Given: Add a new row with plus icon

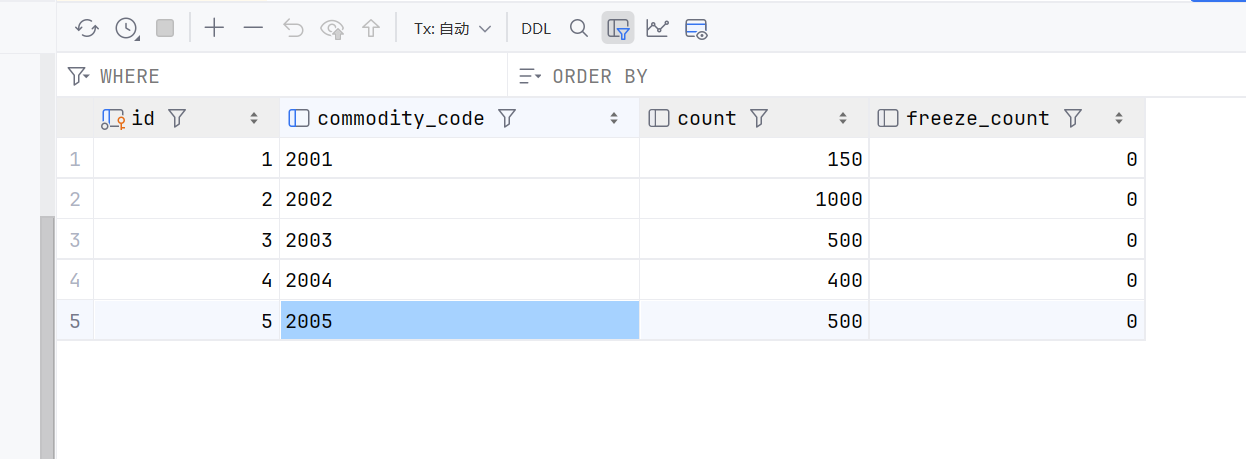Looking at the screenshot, I should (x=214, y=28).
